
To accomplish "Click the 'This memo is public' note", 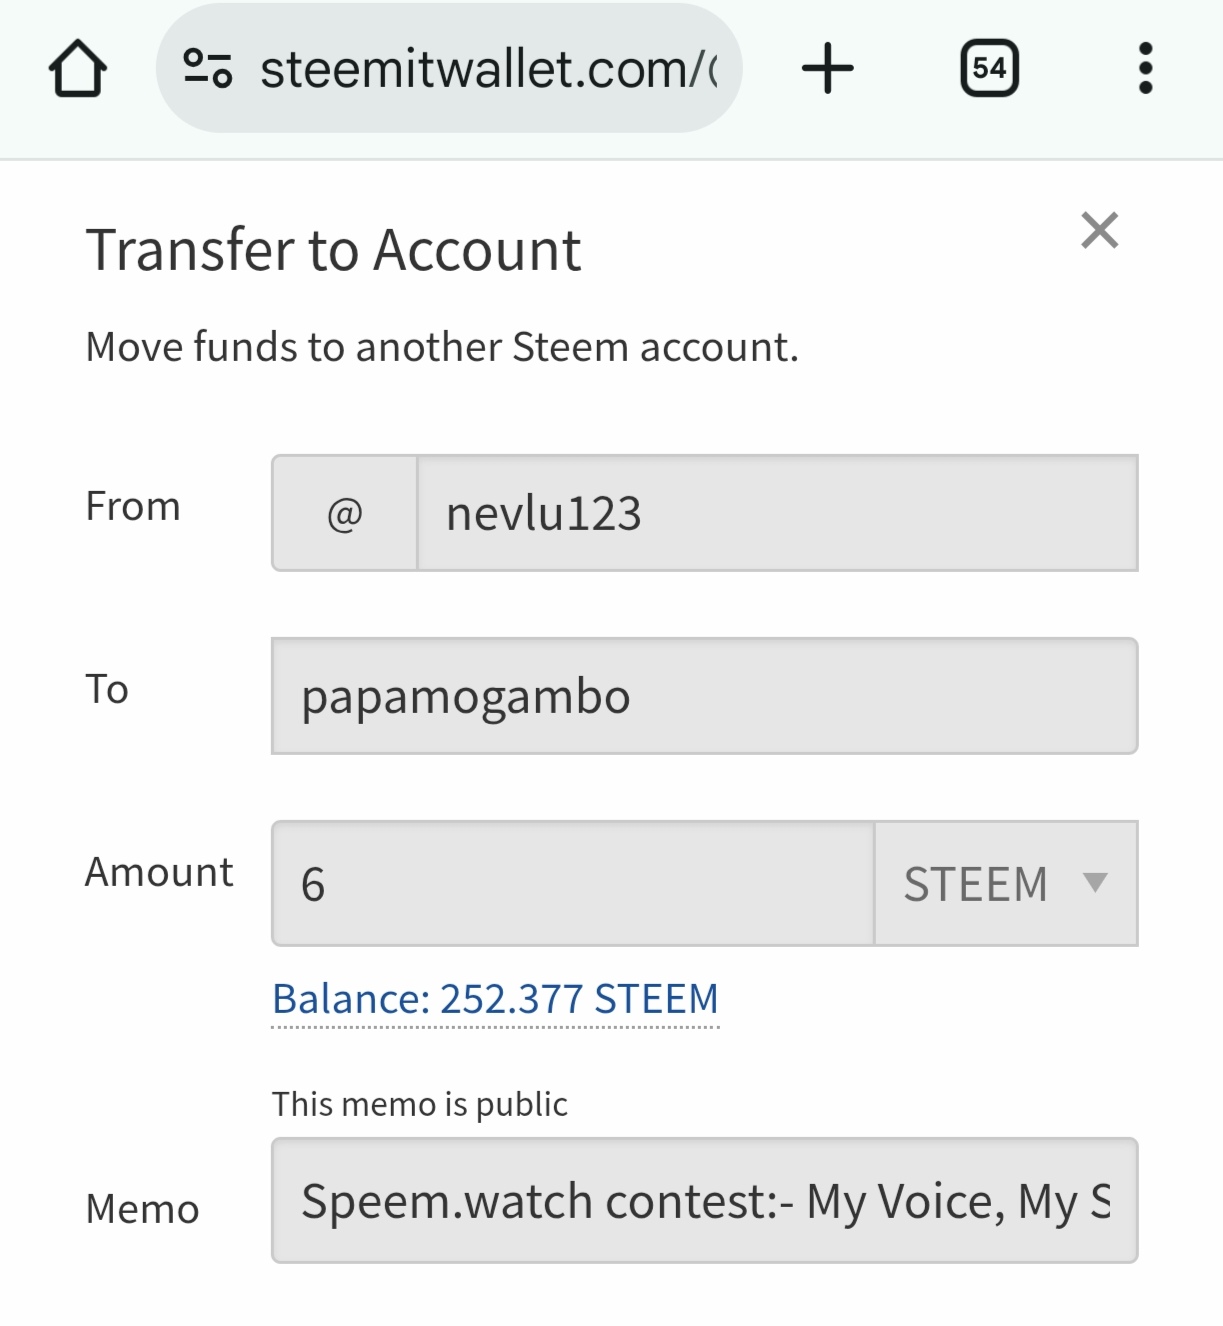I will click(x=419, y=1104).
